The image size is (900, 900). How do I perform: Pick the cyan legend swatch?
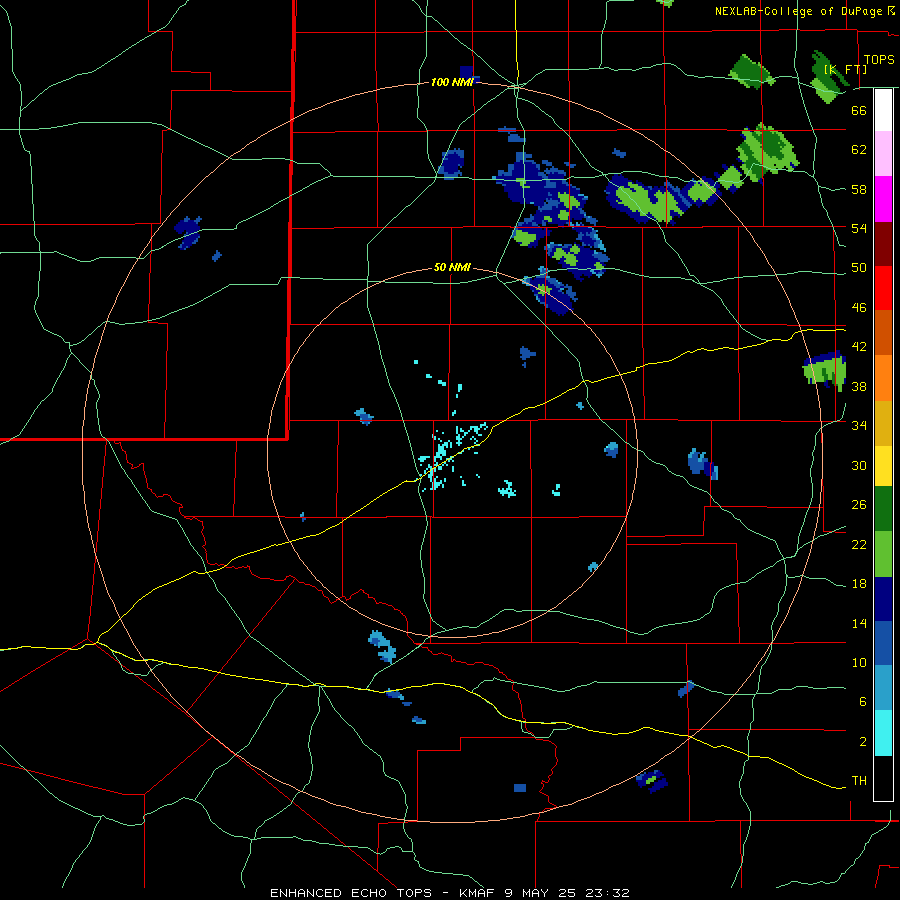[x=883, y=734]
